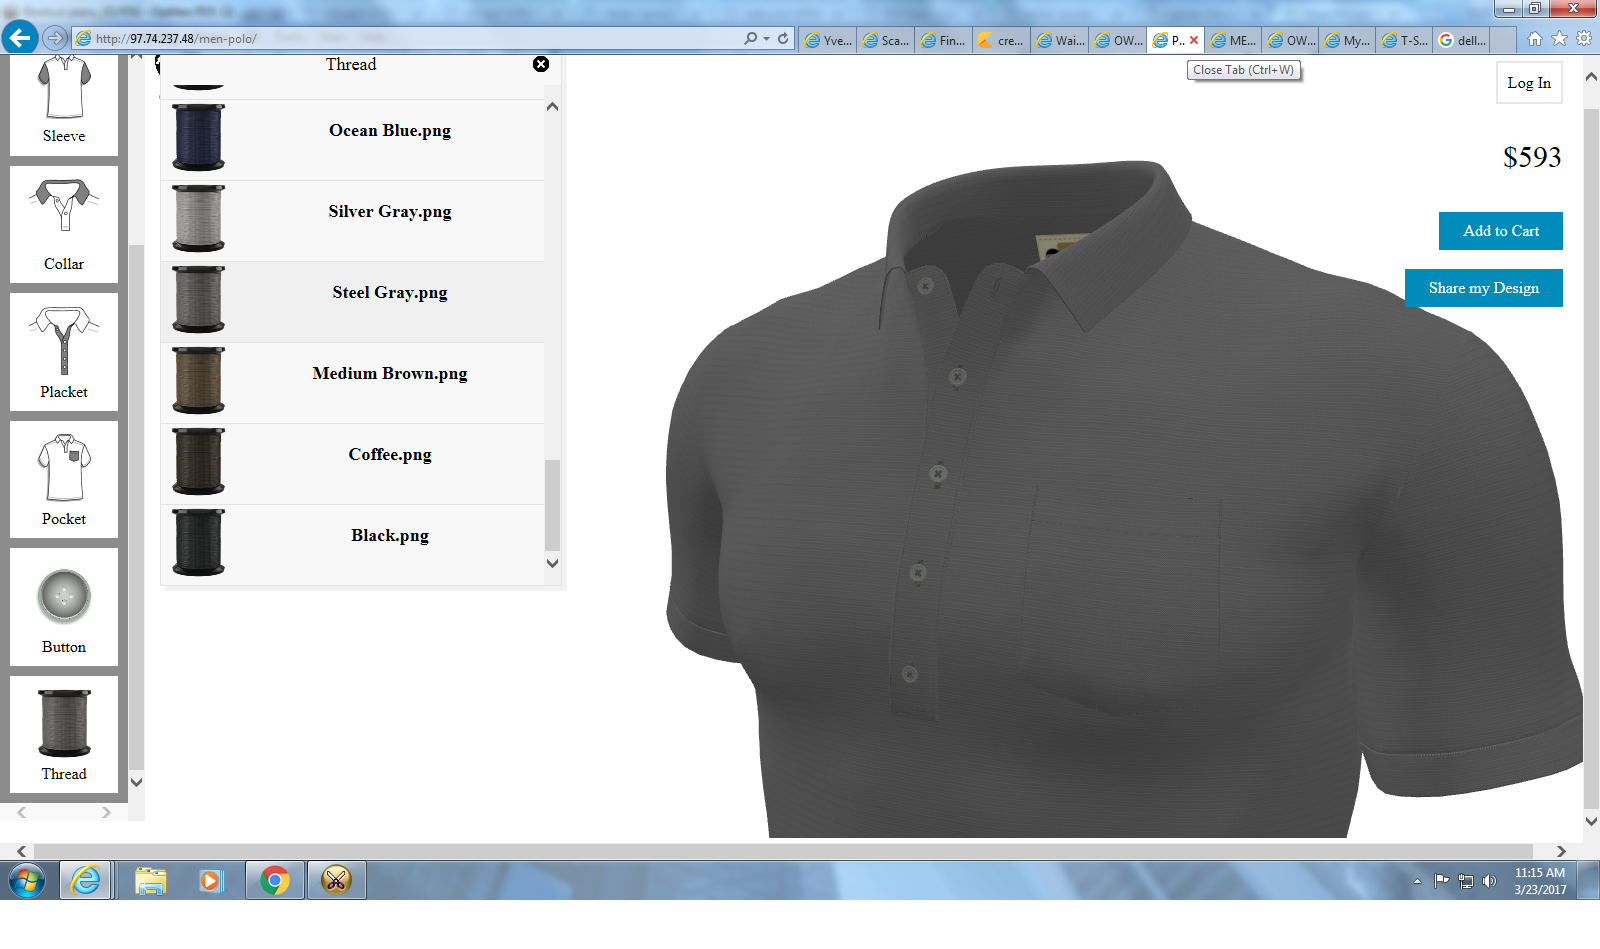Viewport: 1600px width, 949px height.
Task: Click the Add to Cart button
Action: [x=1500, y=231]
